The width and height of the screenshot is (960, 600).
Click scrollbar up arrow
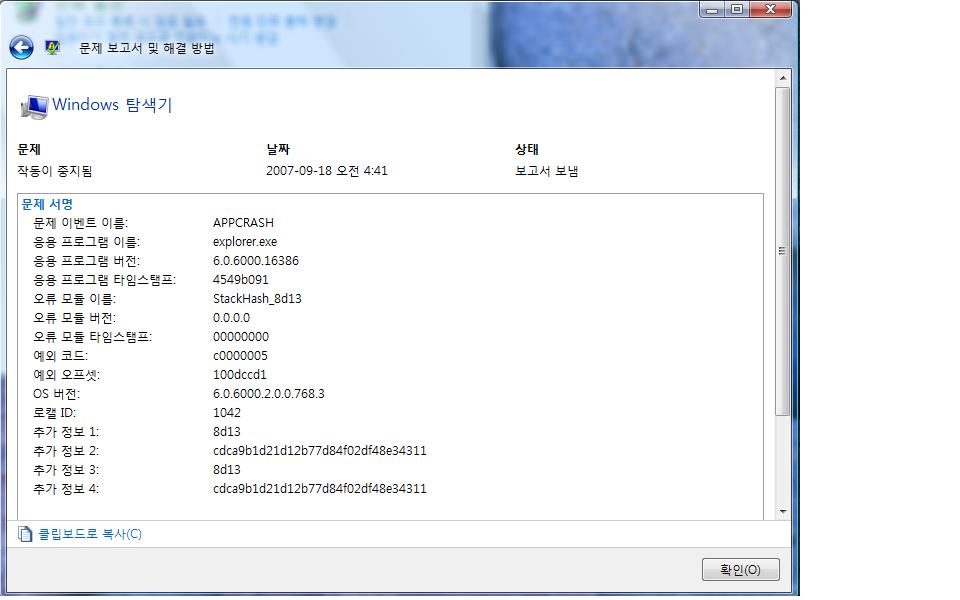click(x=782, y=78)
